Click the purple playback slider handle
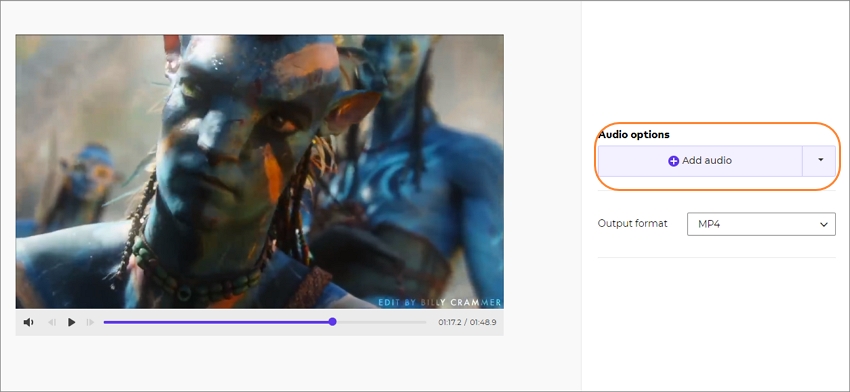The height and width of the screenshot is (392, 850). (x=332, y=322)
